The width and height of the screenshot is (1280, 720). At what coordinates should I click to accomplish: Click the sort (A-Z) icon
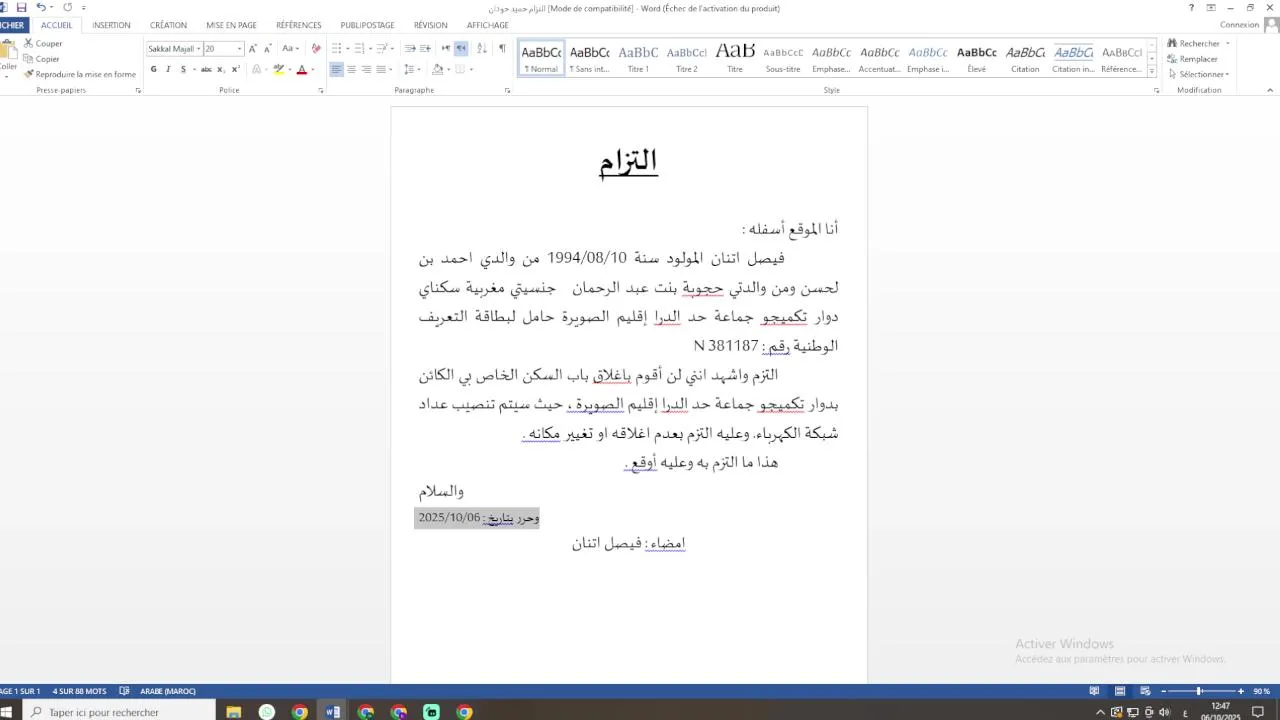click(482, 48)
